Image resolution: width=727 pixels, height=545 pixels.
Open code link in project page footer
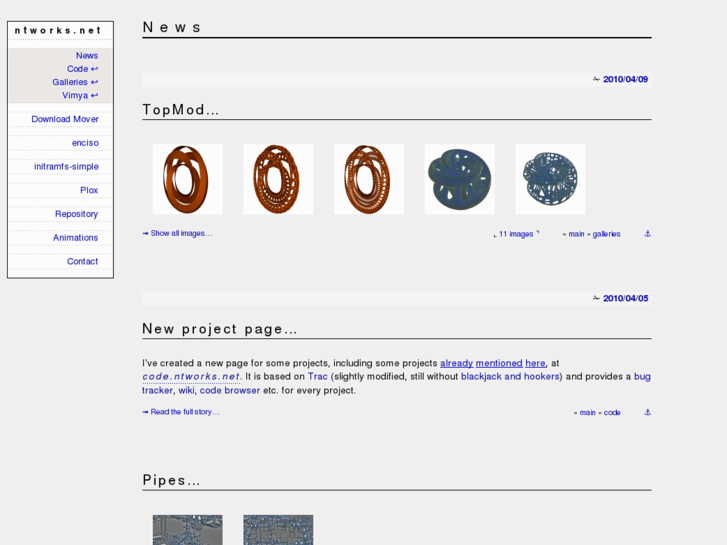coord(612,413)
